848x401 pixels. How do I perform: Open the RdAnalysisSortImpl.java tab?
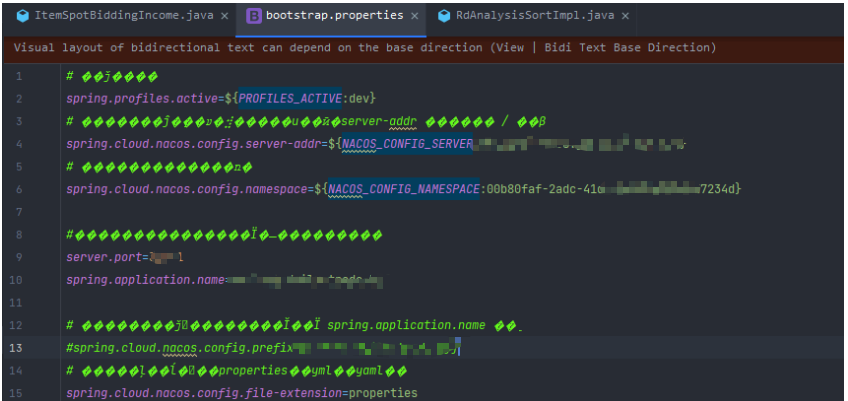535,16
